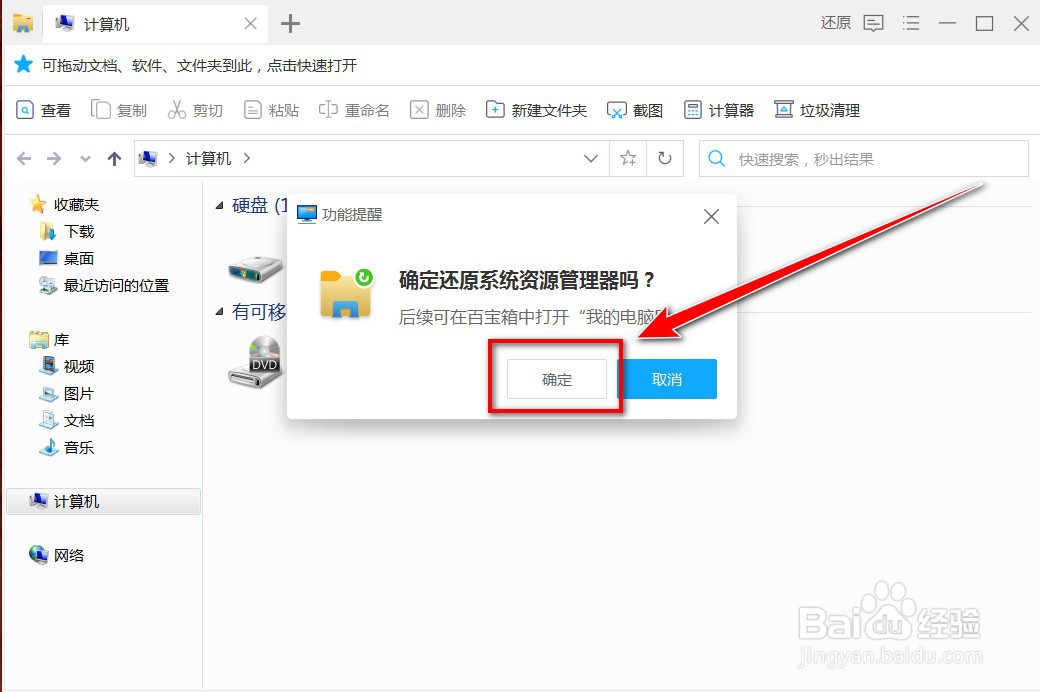Expand chevron after 计算机 breadcrumb
Viewport: 1040px width, 692px height.
247,159
